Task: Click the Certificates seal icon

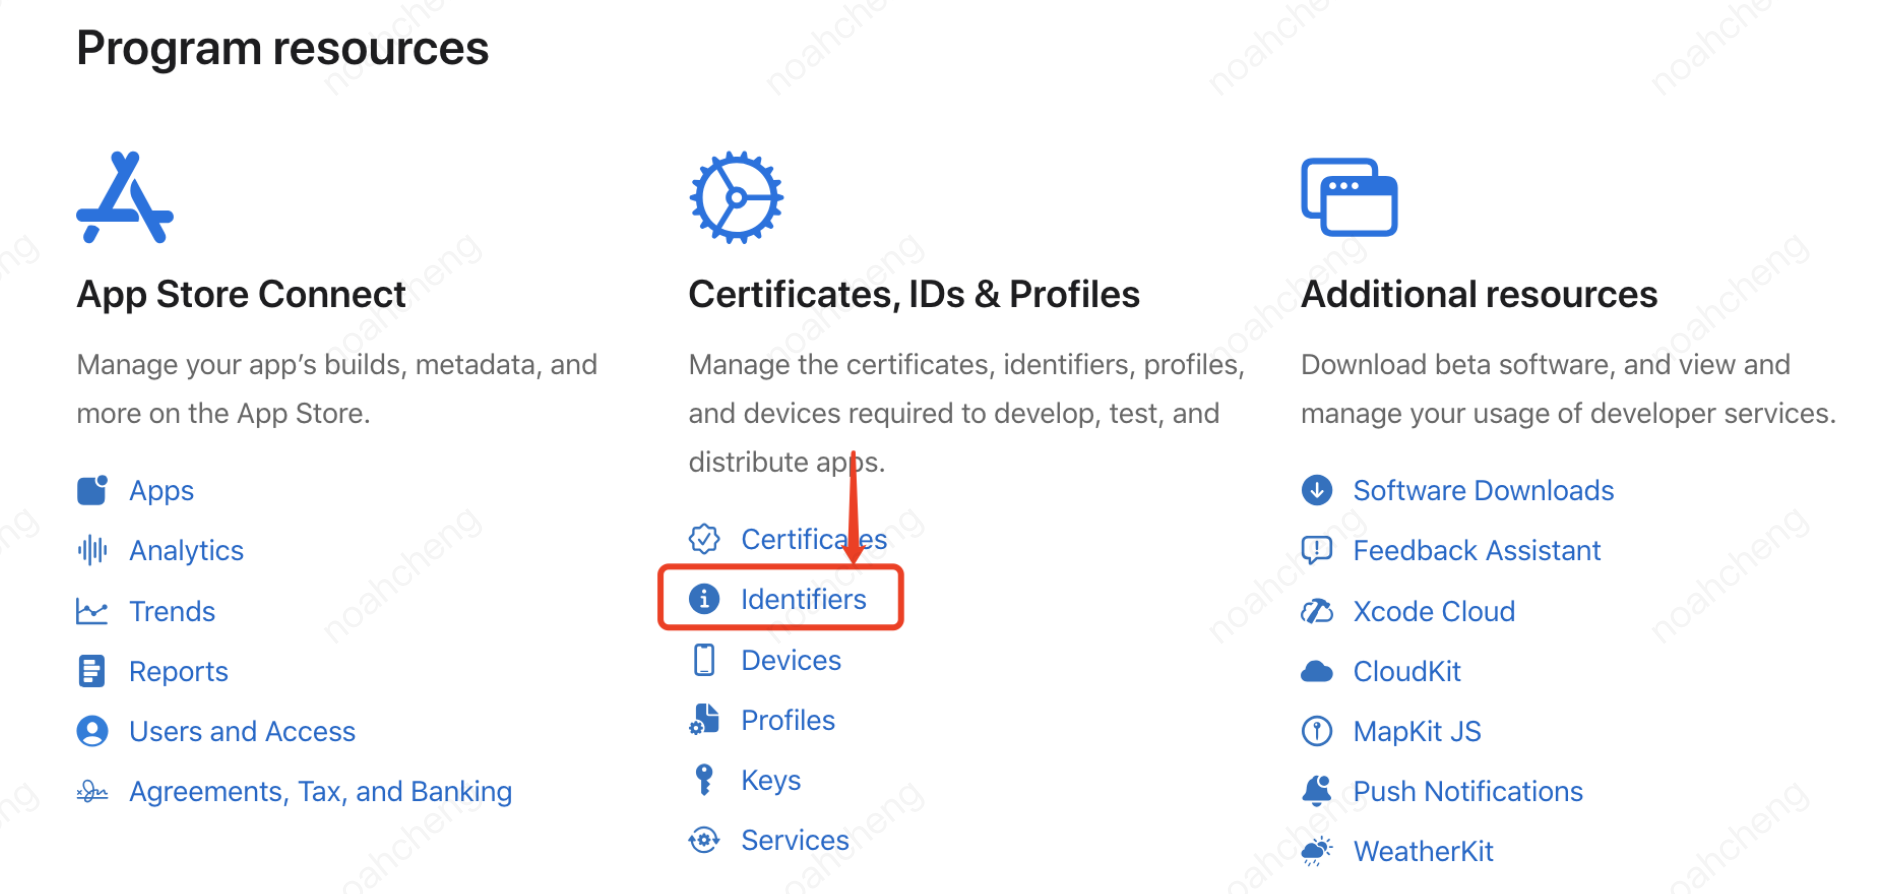Action: (704, 539)
